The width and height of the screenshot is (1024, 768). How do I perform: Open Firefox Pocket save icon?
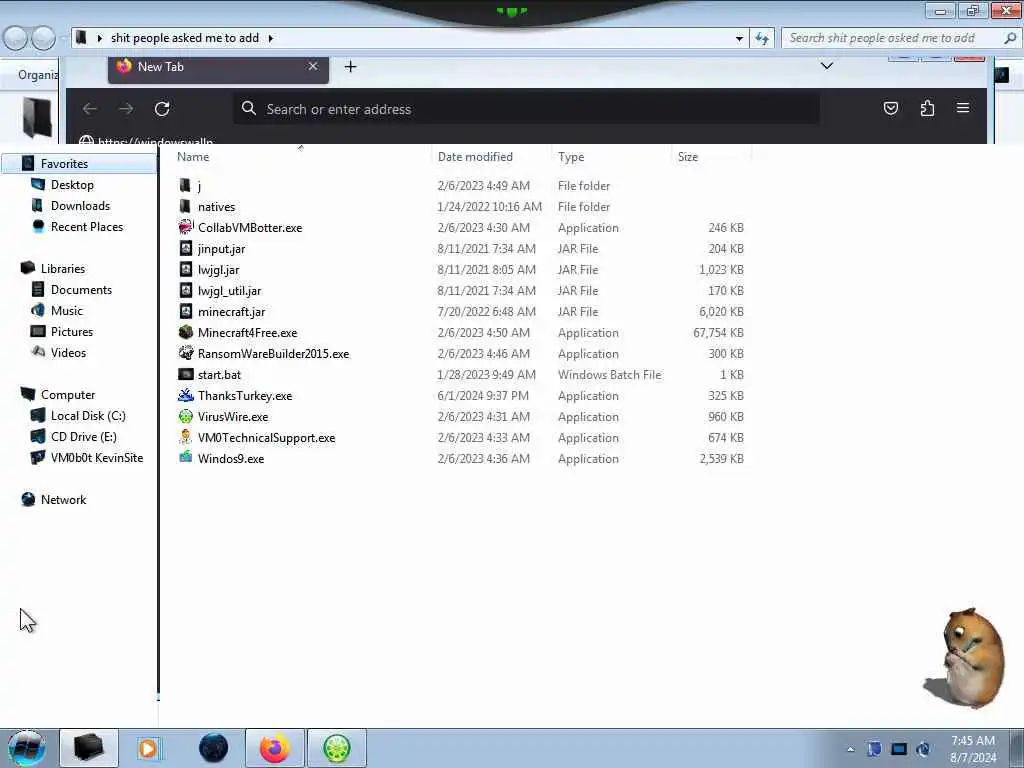(891, 108)
